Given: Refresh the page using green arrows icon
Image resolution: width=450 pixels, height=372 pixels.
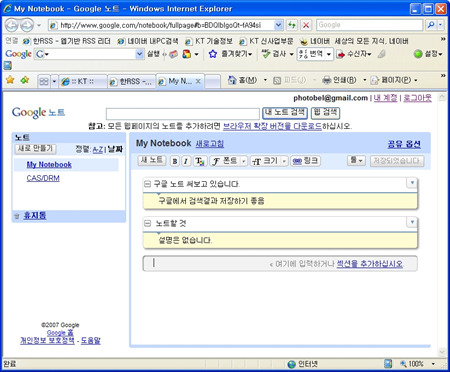Looking at the screenshot, I should click(x=292, y=25).
